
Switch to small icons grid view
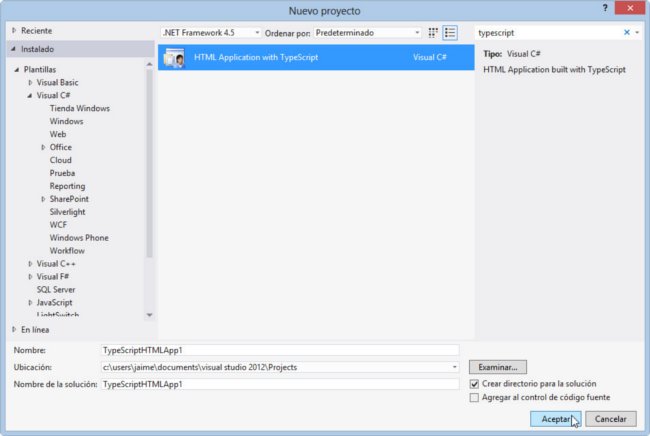[433, 33]
